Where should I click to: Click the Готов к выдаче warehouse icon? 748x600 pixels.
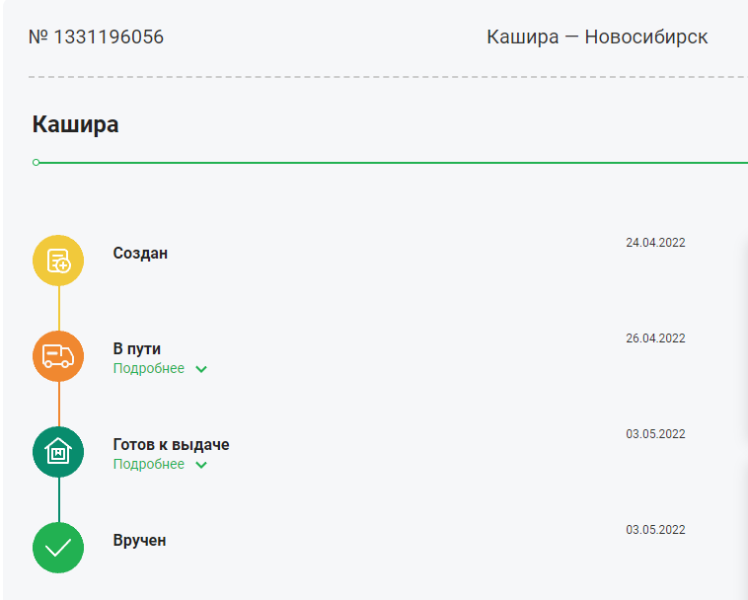pos(58,452)
